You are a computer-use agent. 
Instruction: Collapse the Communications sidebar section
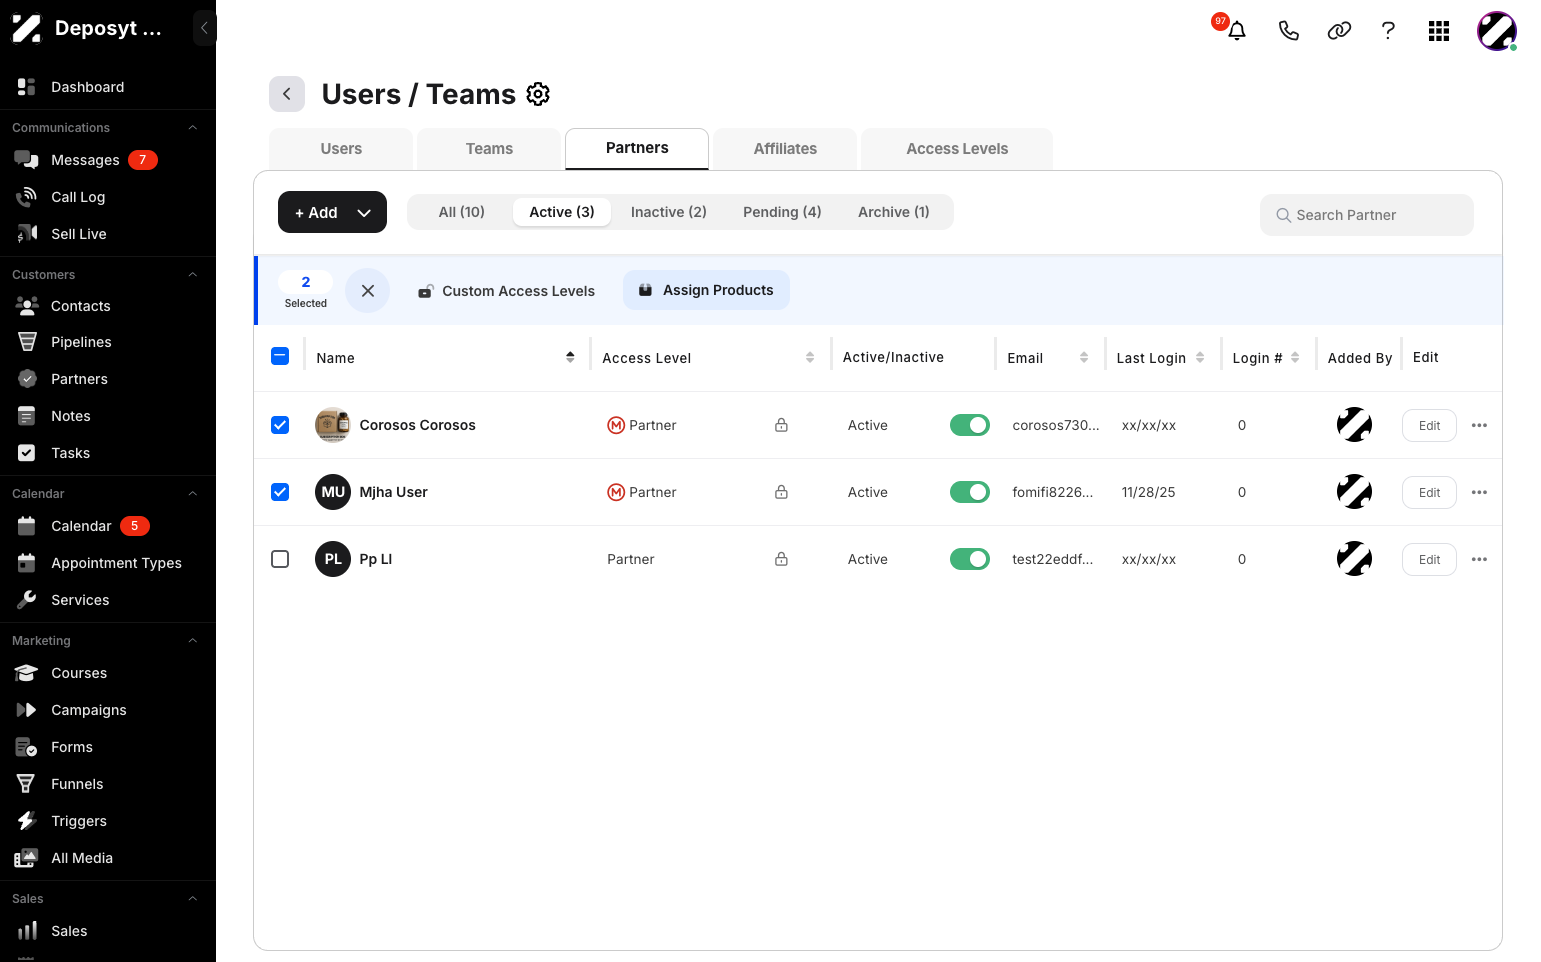193,128
